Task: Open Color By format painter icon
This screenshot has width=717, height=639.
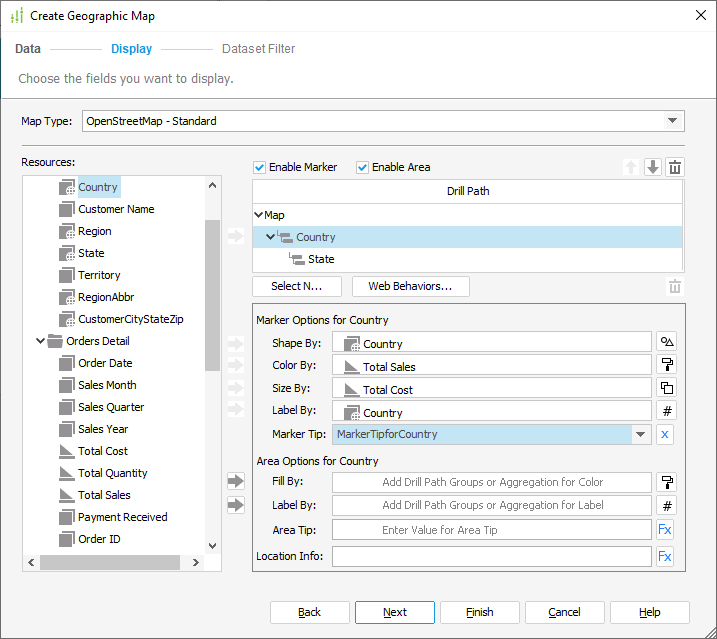Action: click(667, 366)
